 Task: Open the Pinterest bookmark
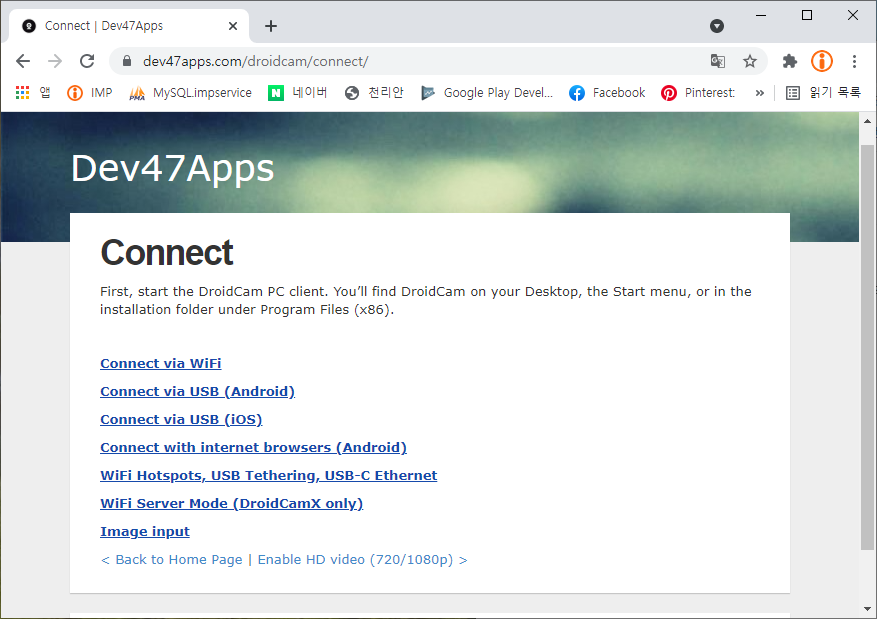698,92
